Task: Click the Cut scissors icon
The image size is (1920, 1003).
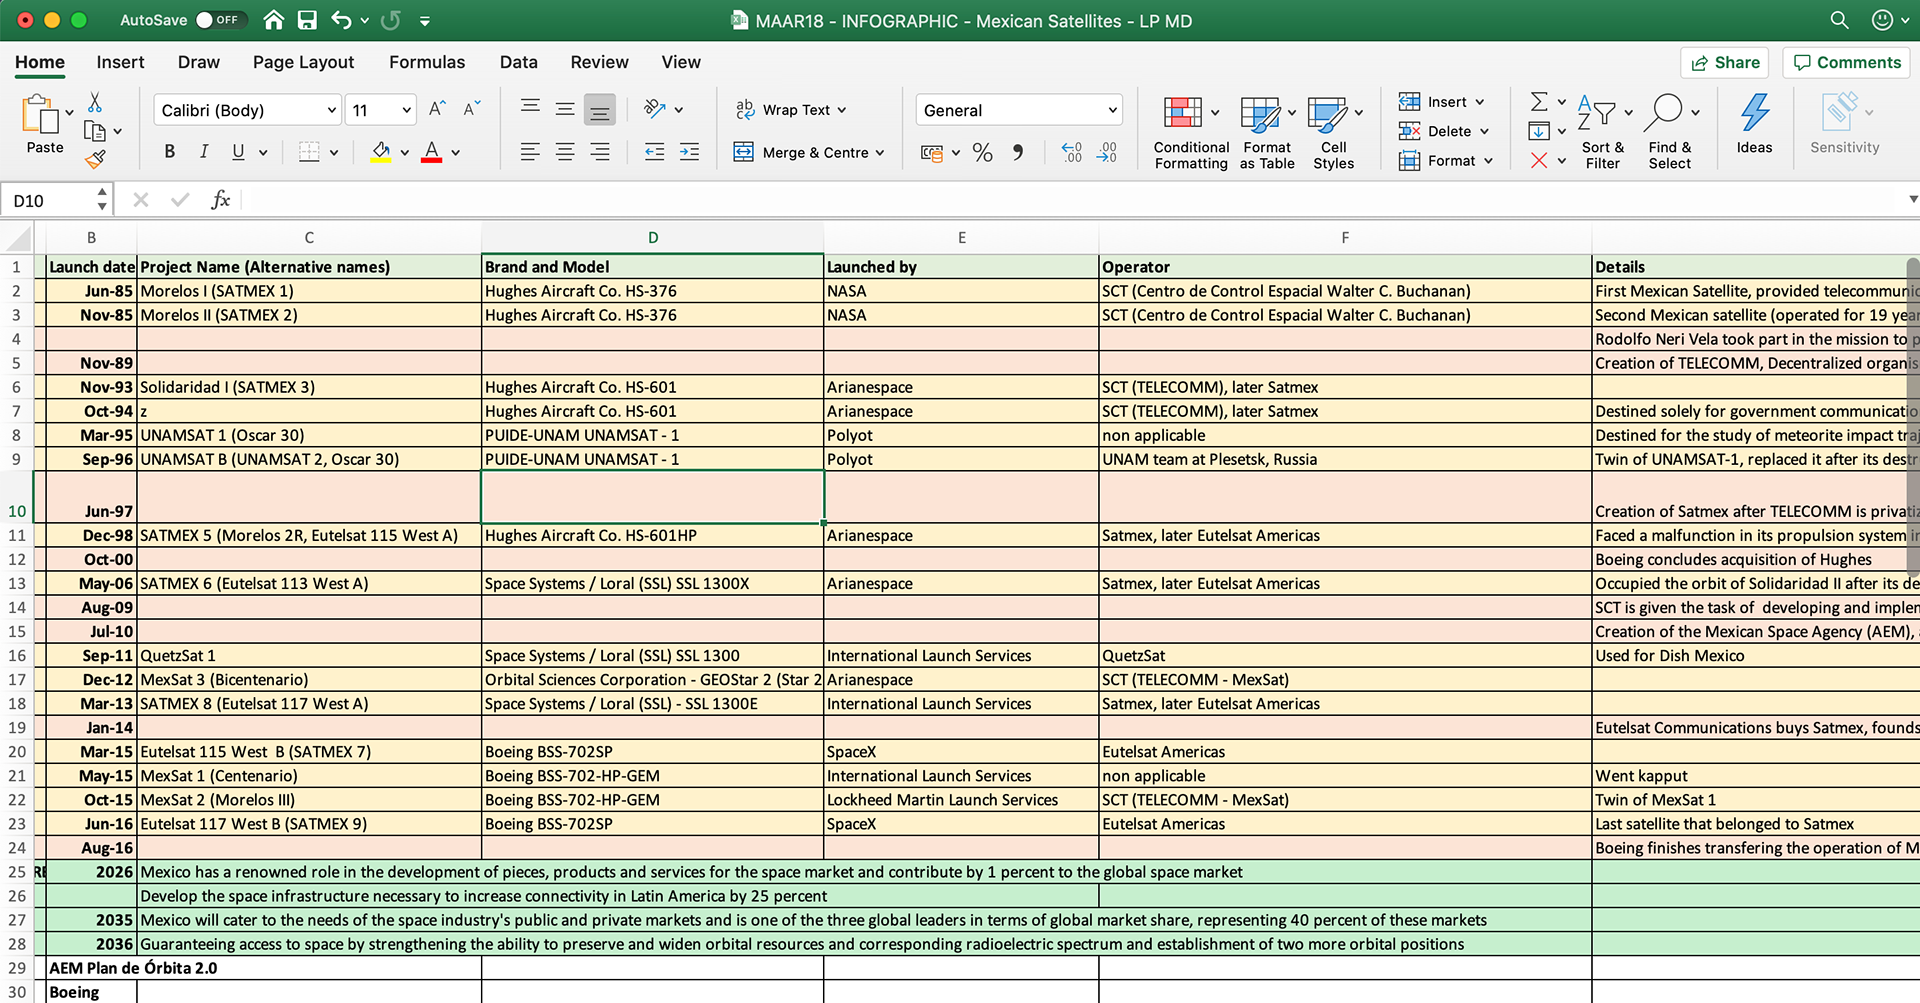Action: coord(95,102)
